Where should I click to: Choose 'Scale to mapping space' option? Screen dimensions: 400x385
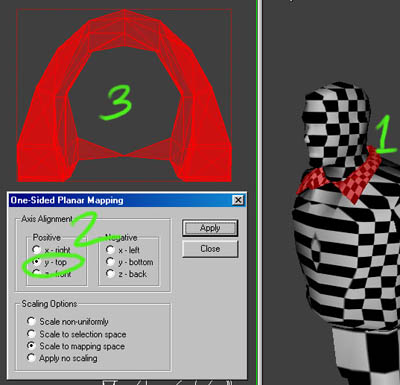[x=31, y=346]
